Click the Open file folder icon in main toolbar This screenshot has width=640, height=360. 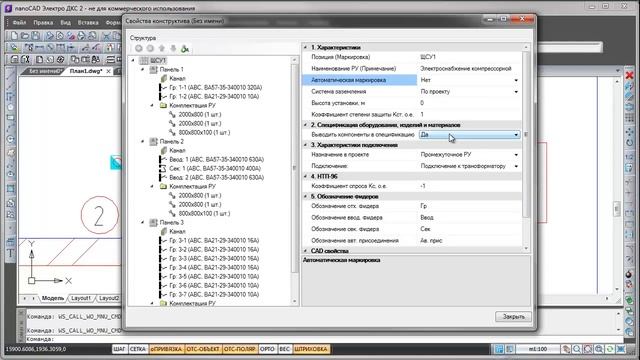coord(25,36)
